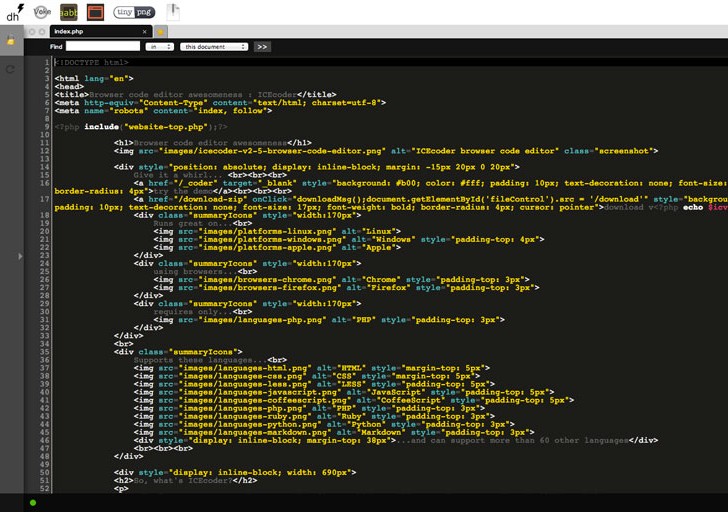Click the aabb bookmark icon
This screenshot has height=512, width=728.
68,12
